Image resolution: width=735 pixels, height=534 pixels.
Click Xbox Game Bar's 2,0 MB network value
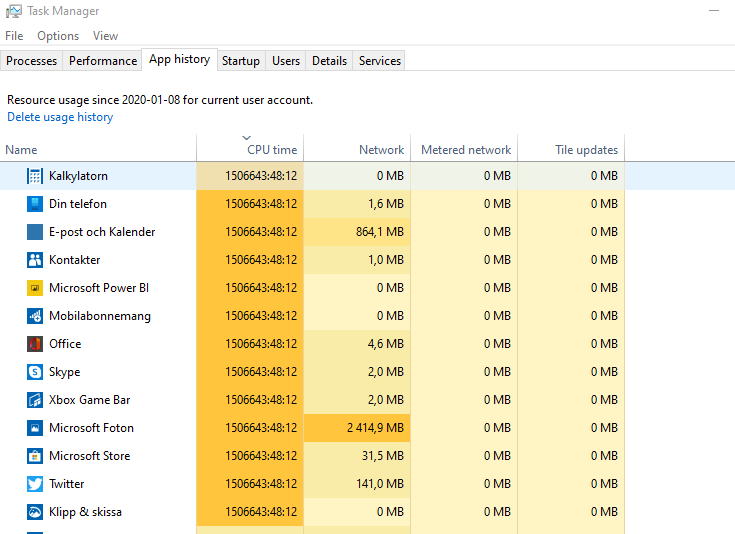click(x=386, y=400)
